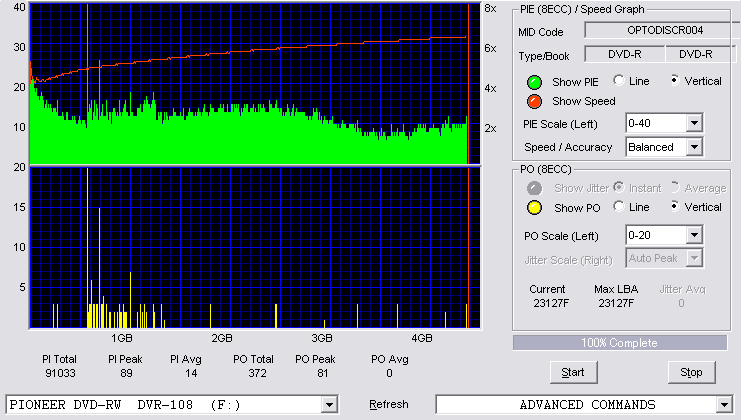Select Line mode for PIE graph
742x420 pixels.
pyautogui.click(x=618, y=80)
